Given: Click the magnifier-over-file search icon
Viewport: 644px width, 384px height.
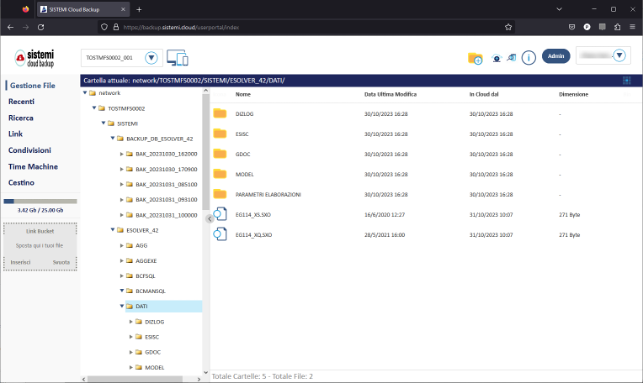Looking at the screenshot, I should click(511, 58).
